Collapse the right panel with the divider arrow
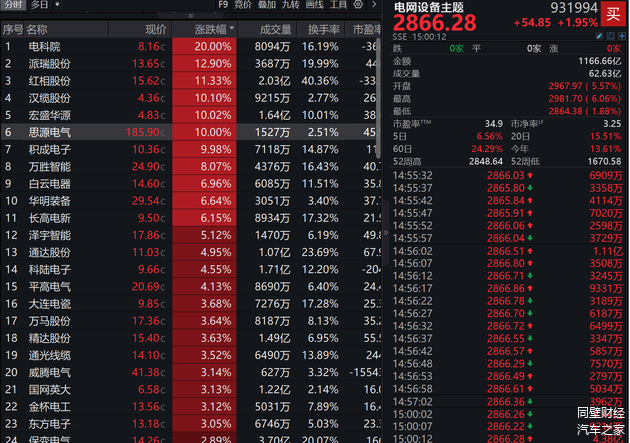The height and width of the screenshot is (443, 630). (x=384, y=232)
